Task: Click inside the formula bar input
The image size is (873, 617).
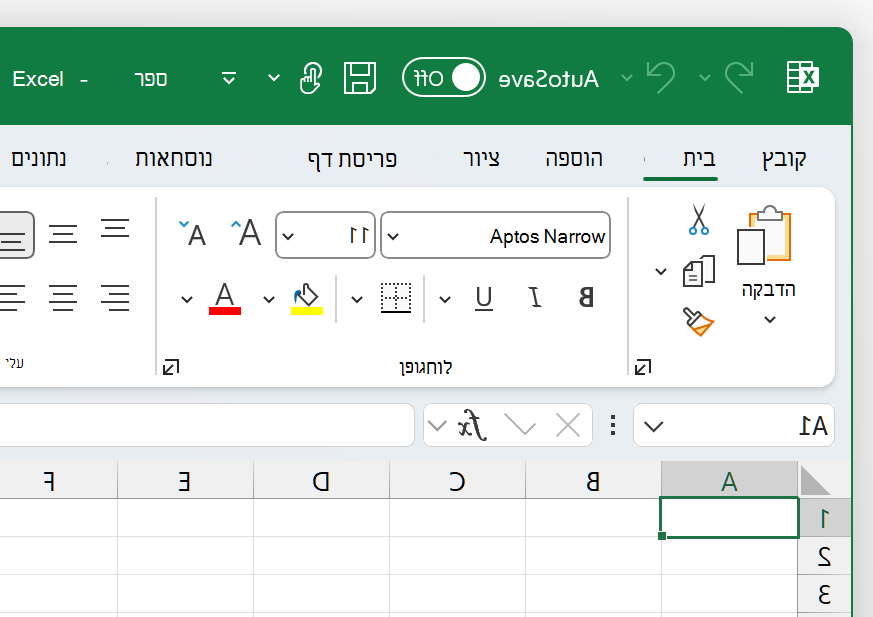Action: click(x=206, y=425)
